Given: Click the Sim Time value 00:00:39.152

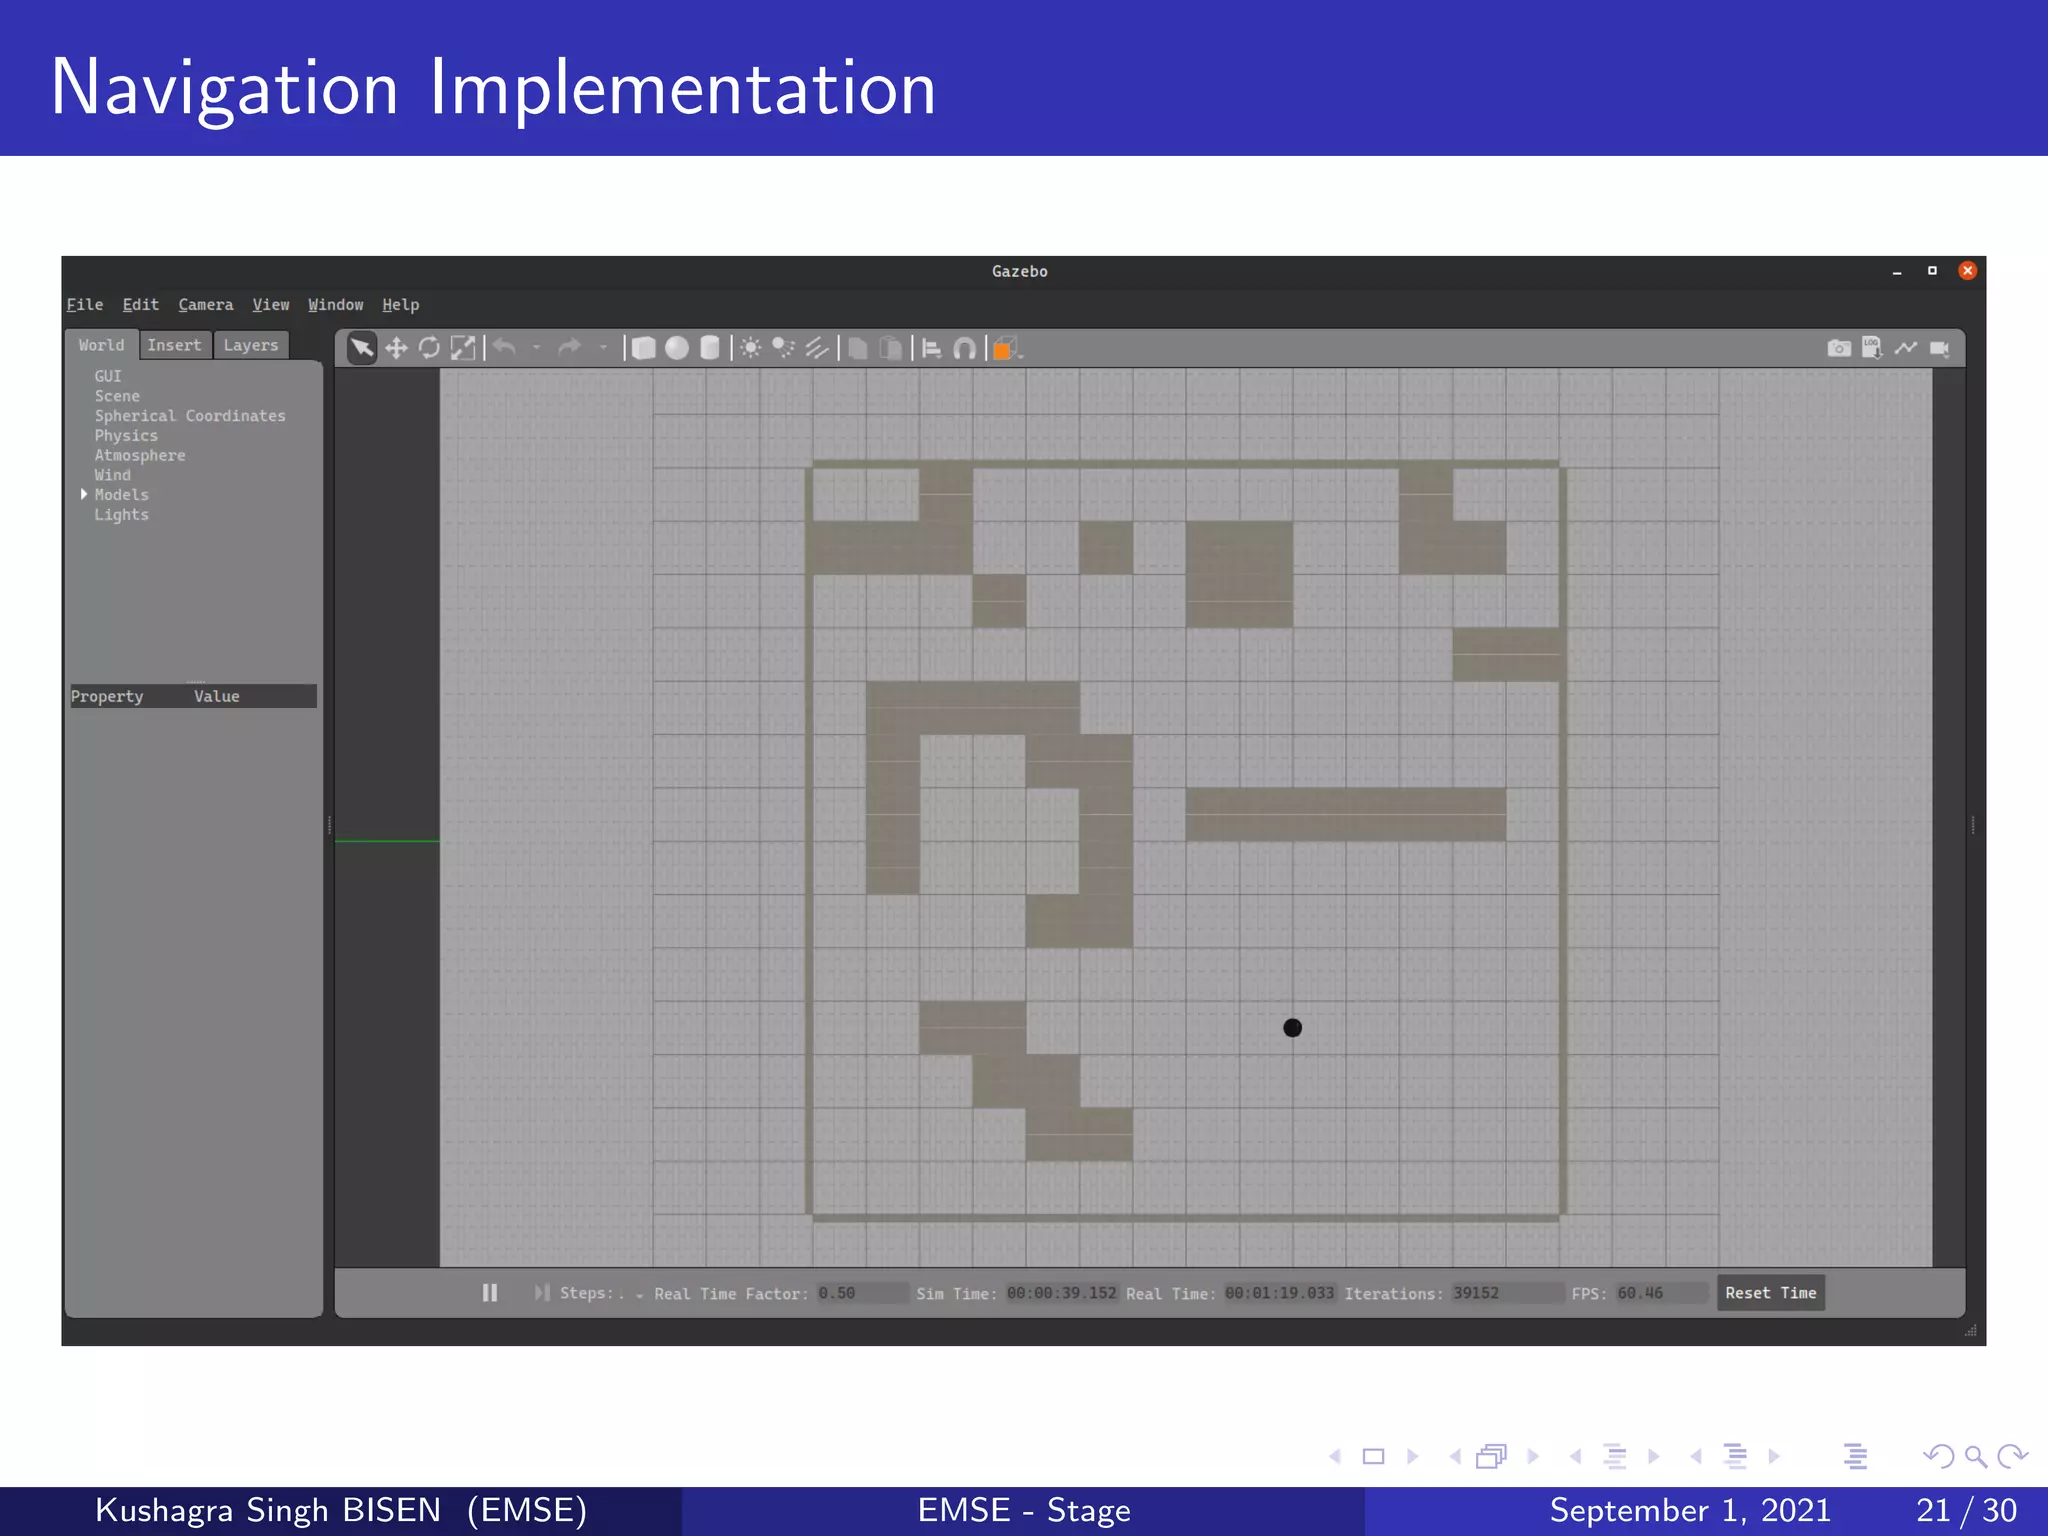Looking at the screenshot, I should point(1061,1293).
